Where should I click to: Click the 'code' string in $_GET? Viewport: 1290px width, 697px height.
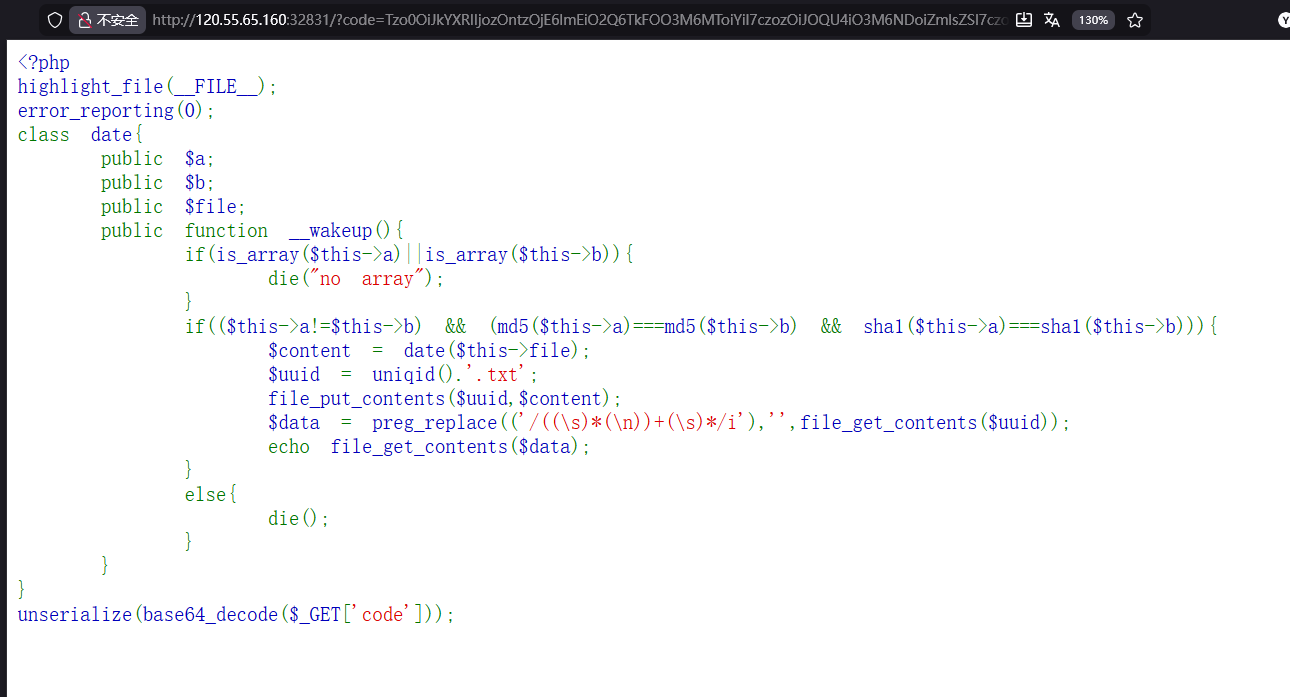[x=381, y=614]
